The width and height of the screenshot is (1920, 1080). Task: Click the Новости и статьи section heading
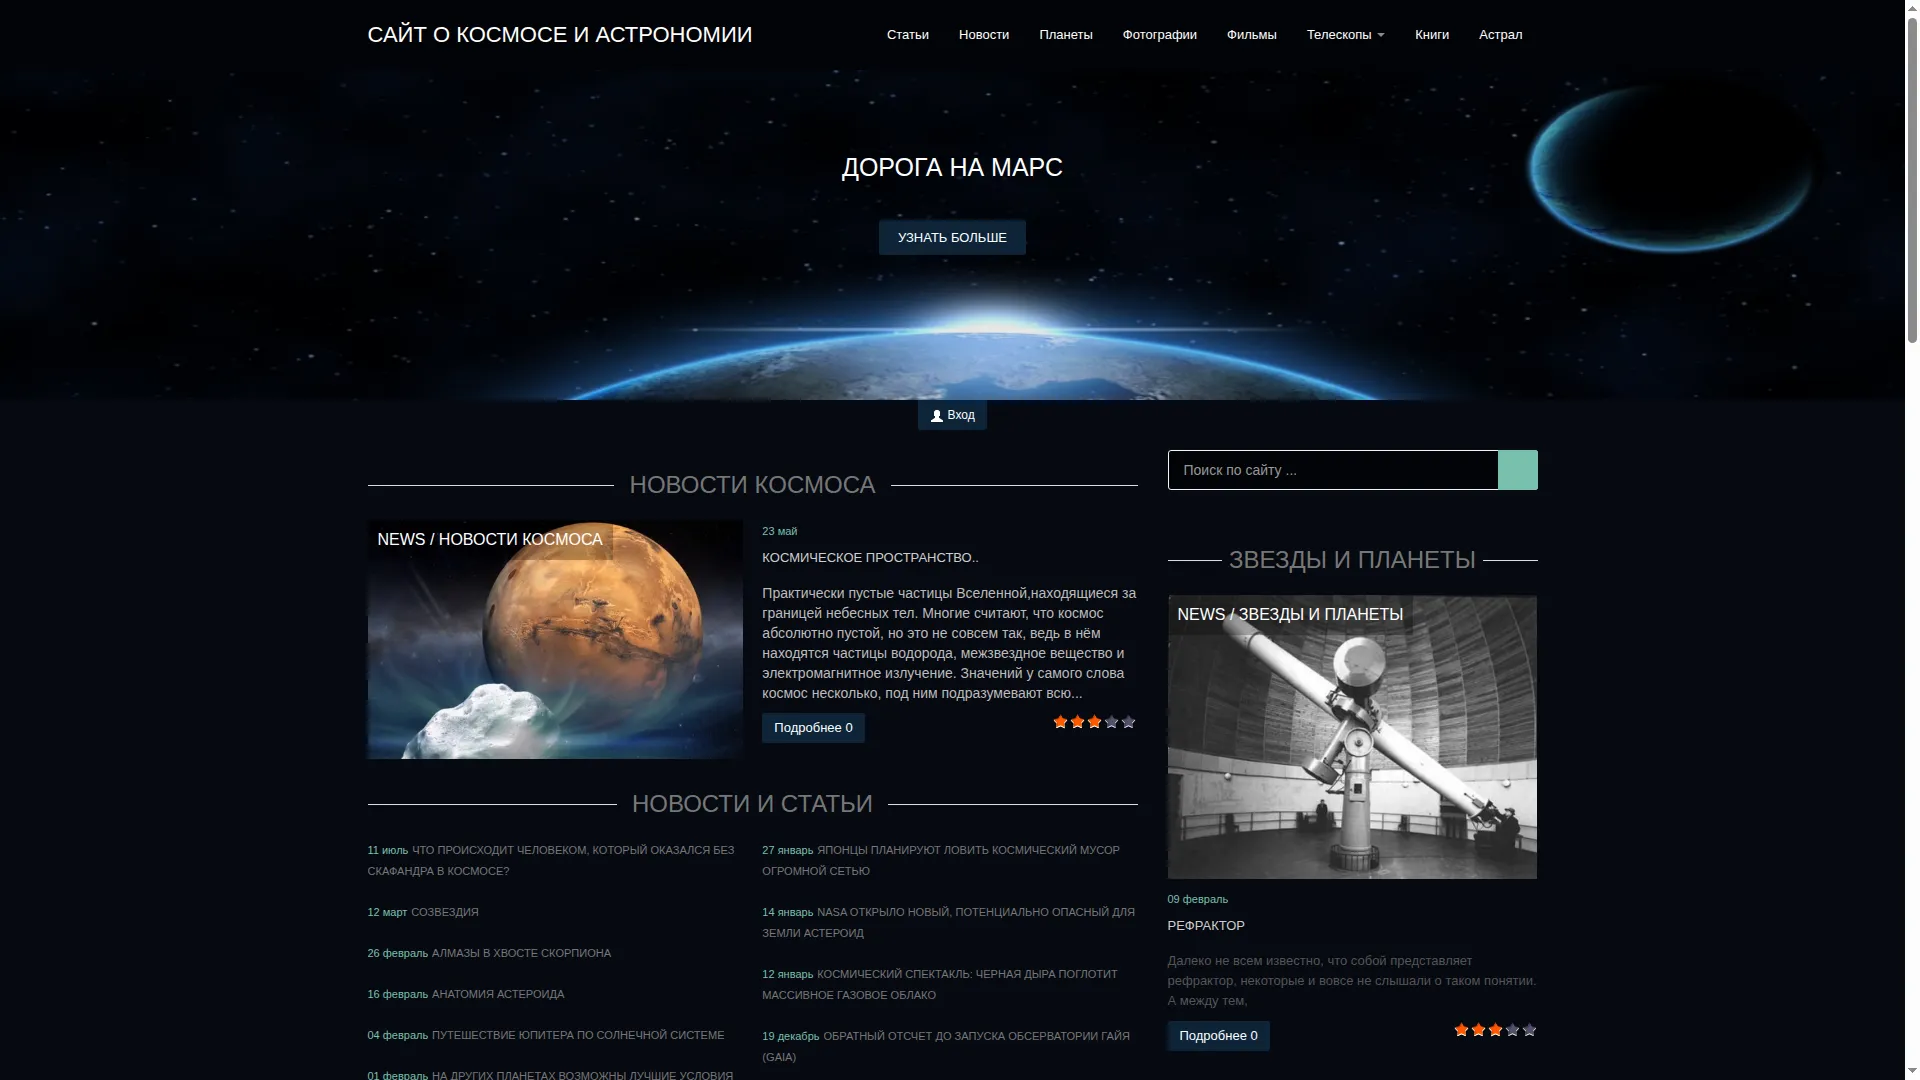tap(752, 804)
